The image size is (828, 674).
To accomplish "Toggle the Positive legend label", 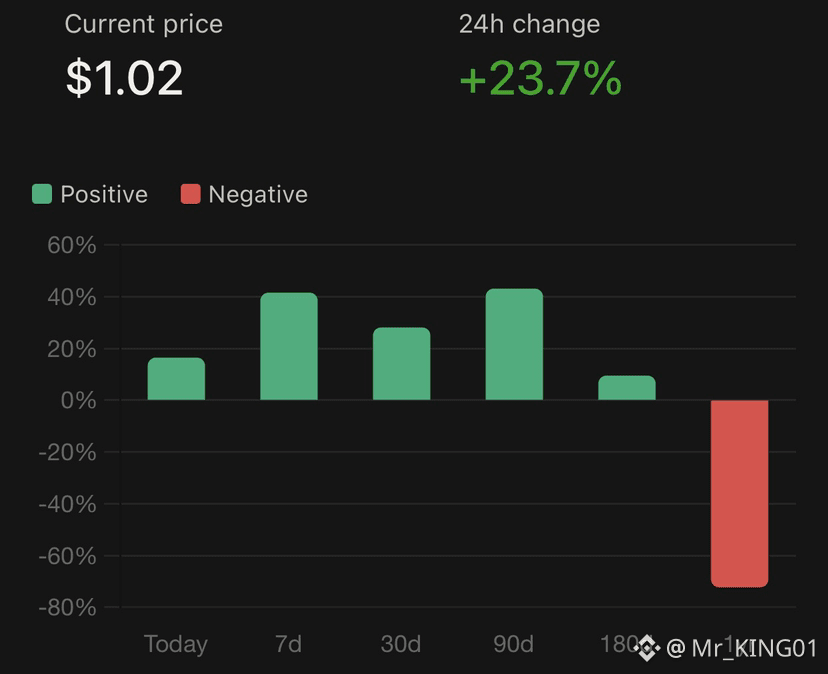I will [x=104, y=194].
